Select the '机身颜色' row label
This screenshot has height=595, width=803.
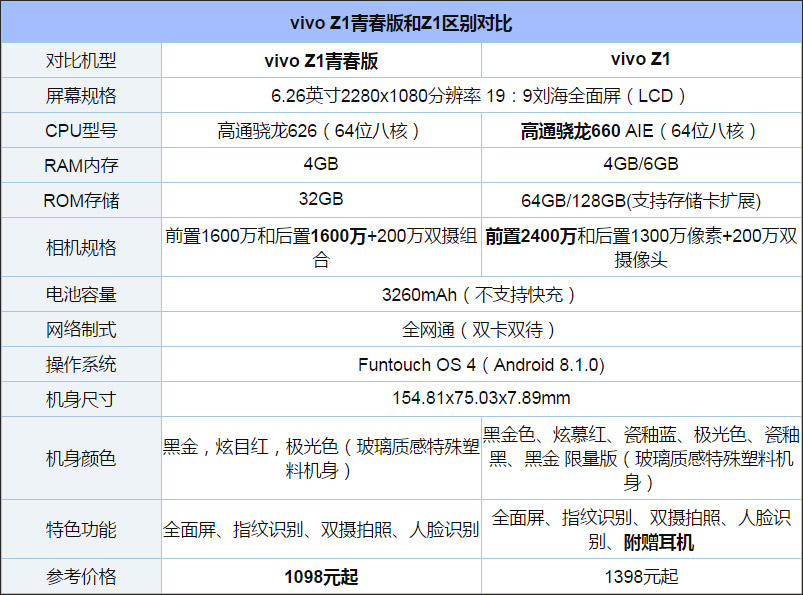81,458
